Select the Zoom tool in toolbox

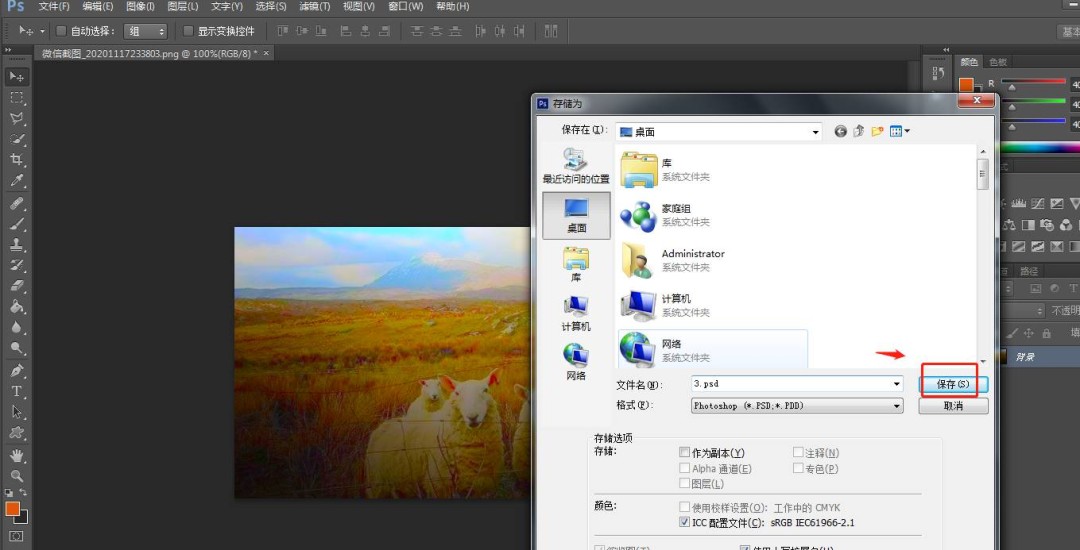coord(17,477)
